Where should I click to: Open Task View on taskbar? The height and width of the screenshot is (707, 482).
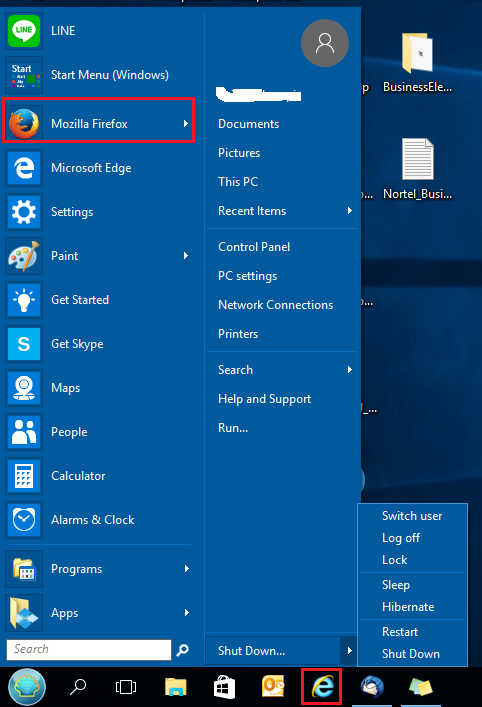[x=126, y=687]
